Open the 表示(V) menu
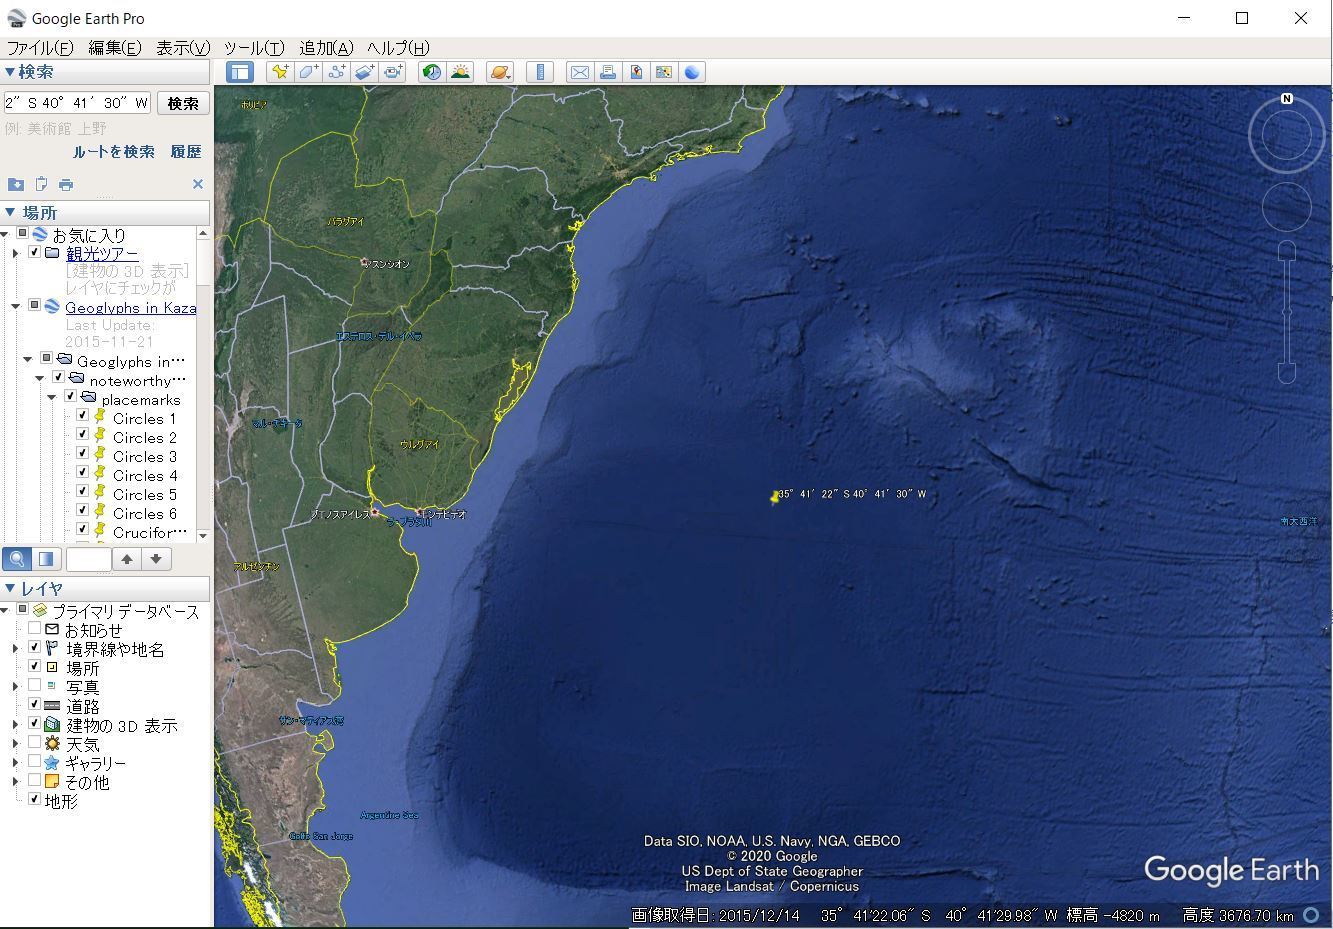Viewport: 1333px width, 929px height. coord(183,47)
